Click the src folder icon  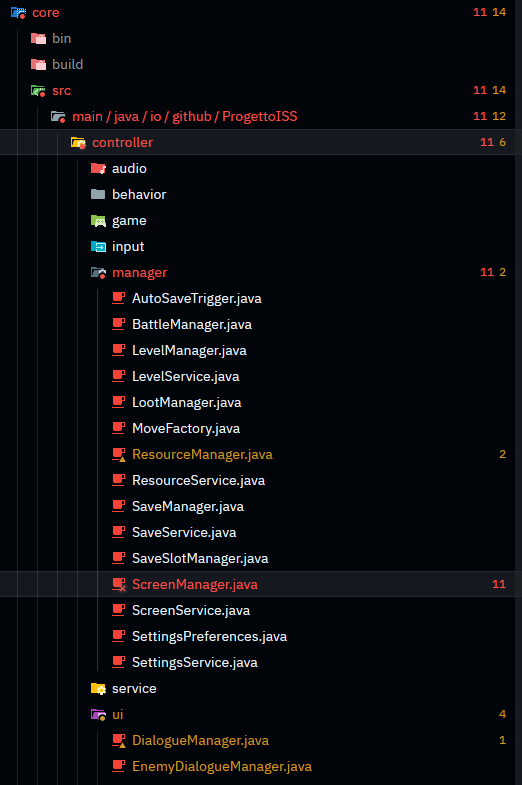(39, 91)
